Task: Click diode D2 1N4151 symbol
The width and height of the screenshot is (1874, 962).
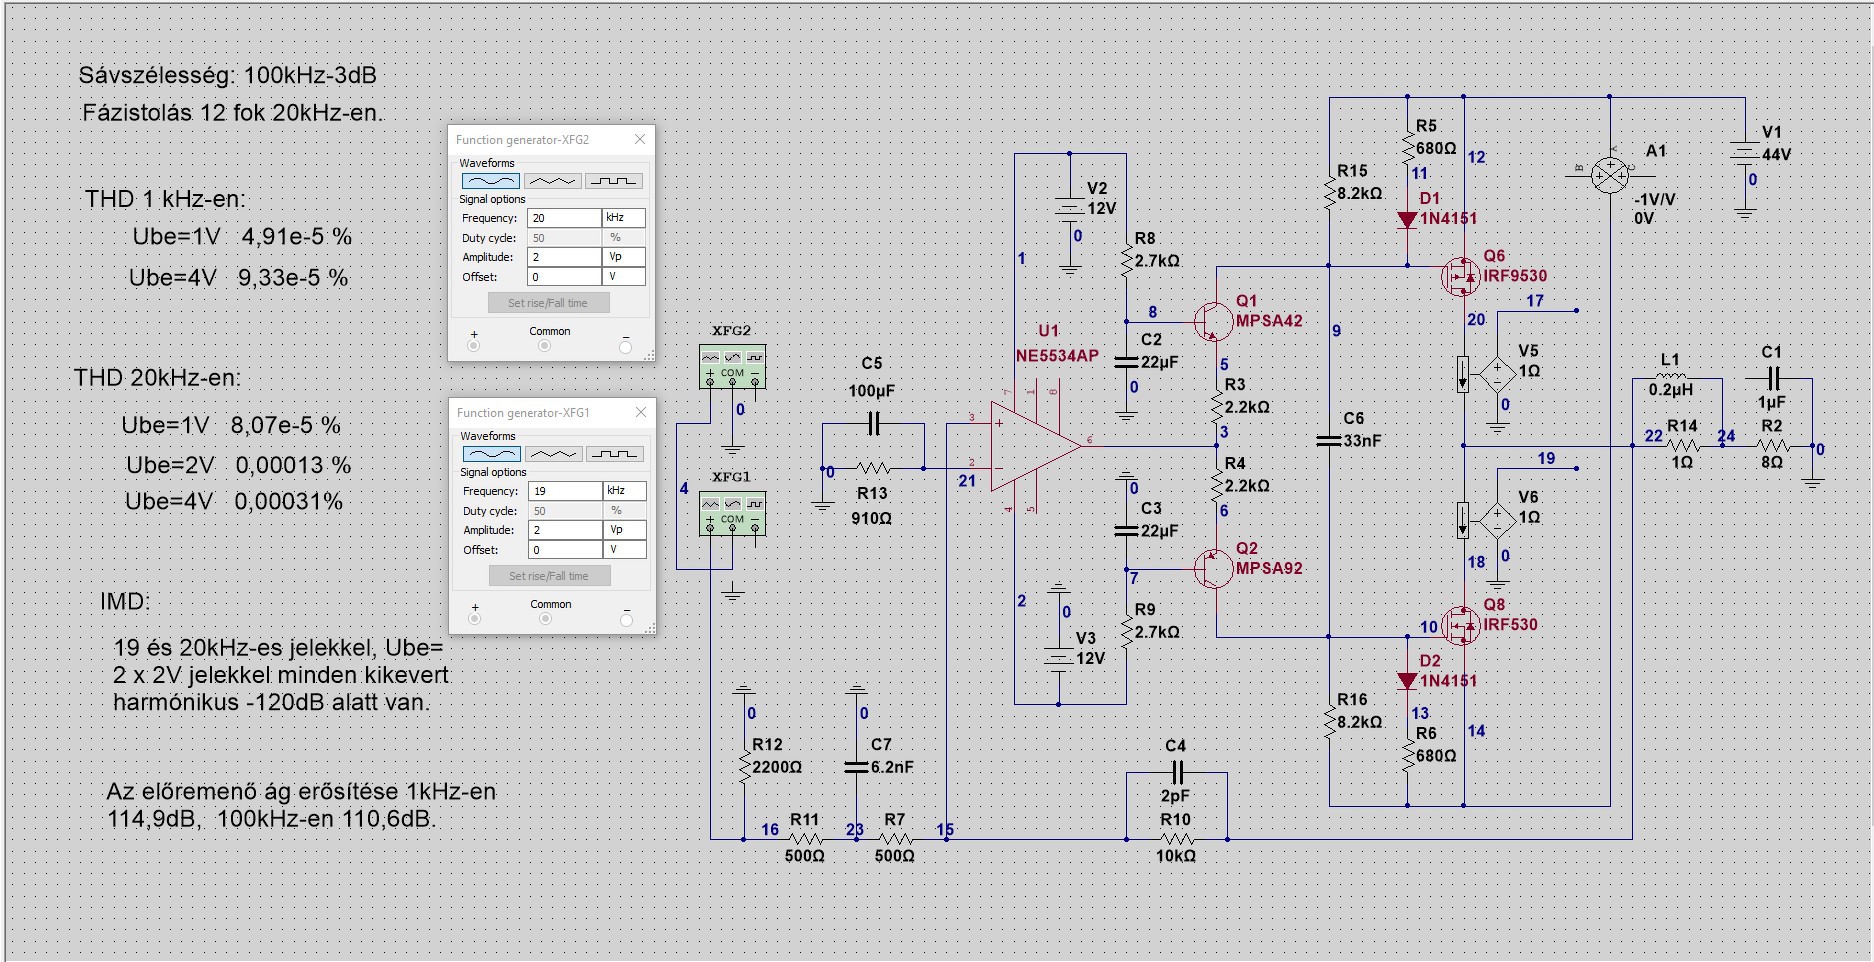Action: (x=1407, y=681)
